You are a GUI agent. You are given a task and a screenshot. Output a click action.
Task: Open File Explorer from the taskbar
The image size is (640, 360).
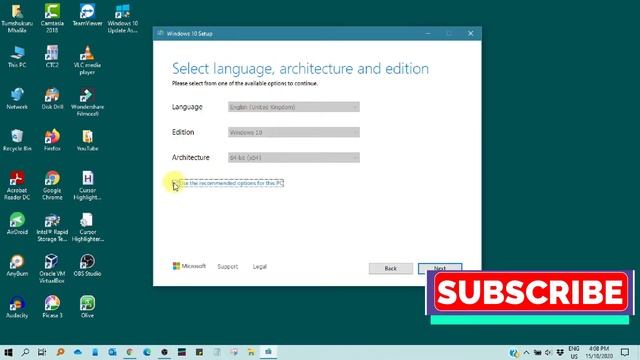(251, 352)
